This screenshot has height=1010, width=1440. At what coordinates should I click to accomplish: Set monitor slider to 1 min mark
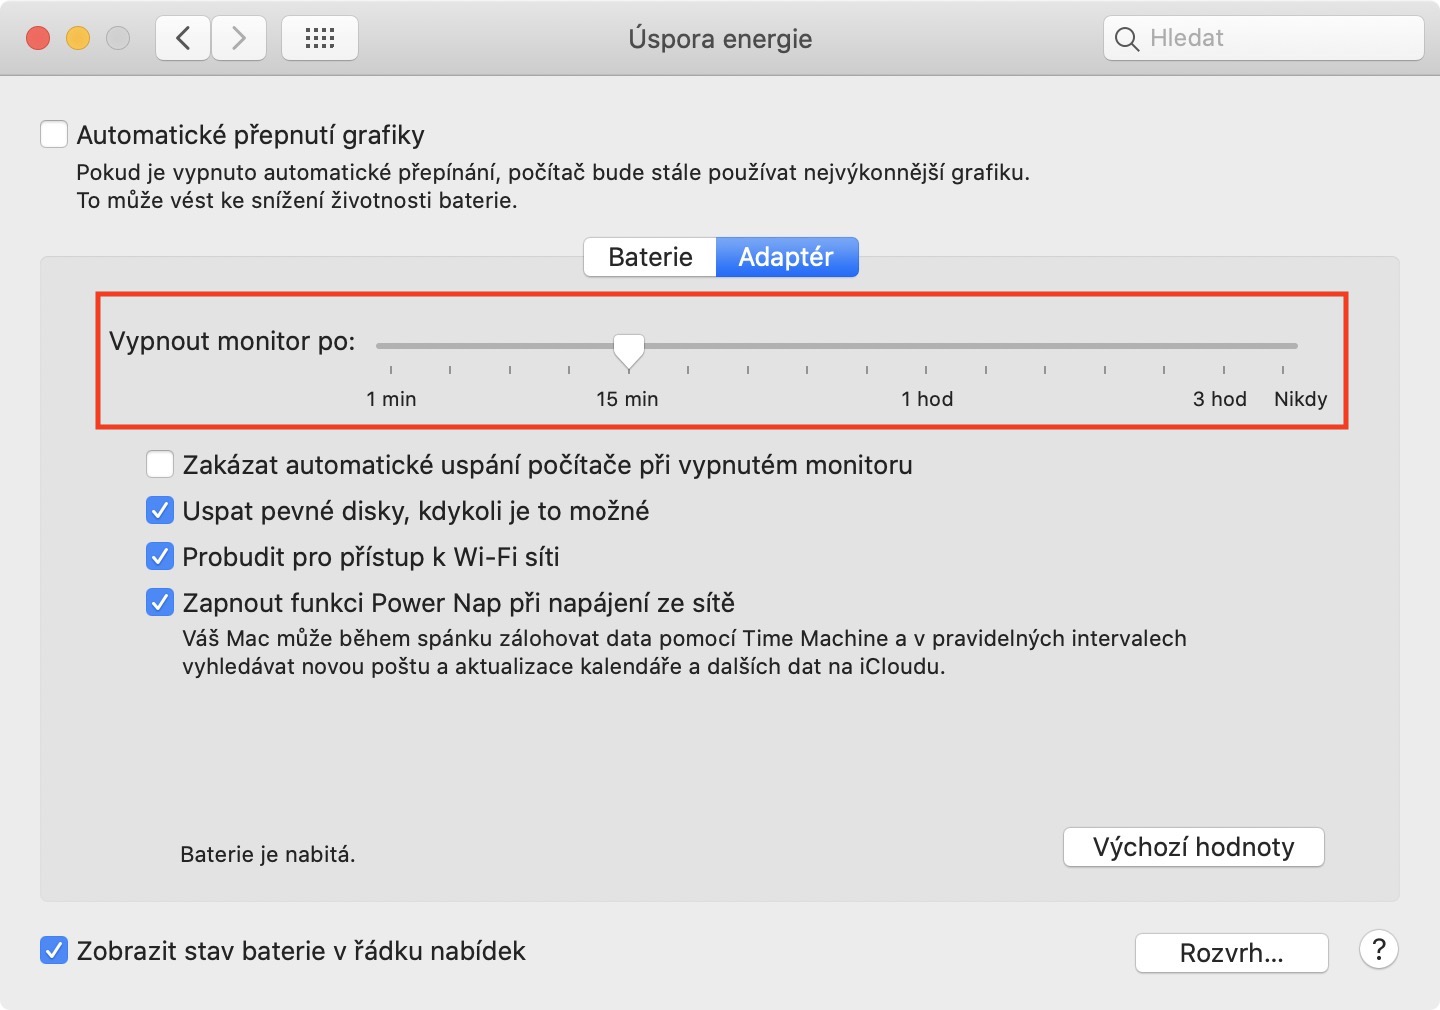click(391, 346)
